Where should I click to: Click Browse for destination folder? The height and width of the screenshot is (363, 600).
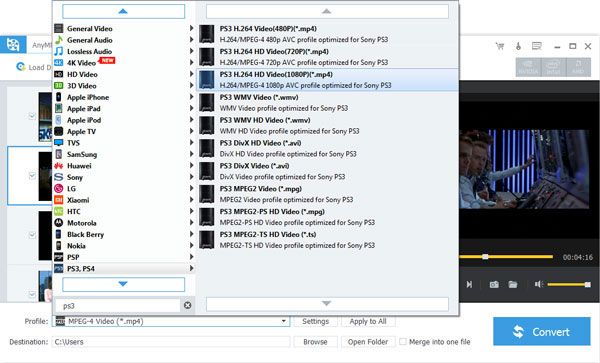[x=315, y=342]
